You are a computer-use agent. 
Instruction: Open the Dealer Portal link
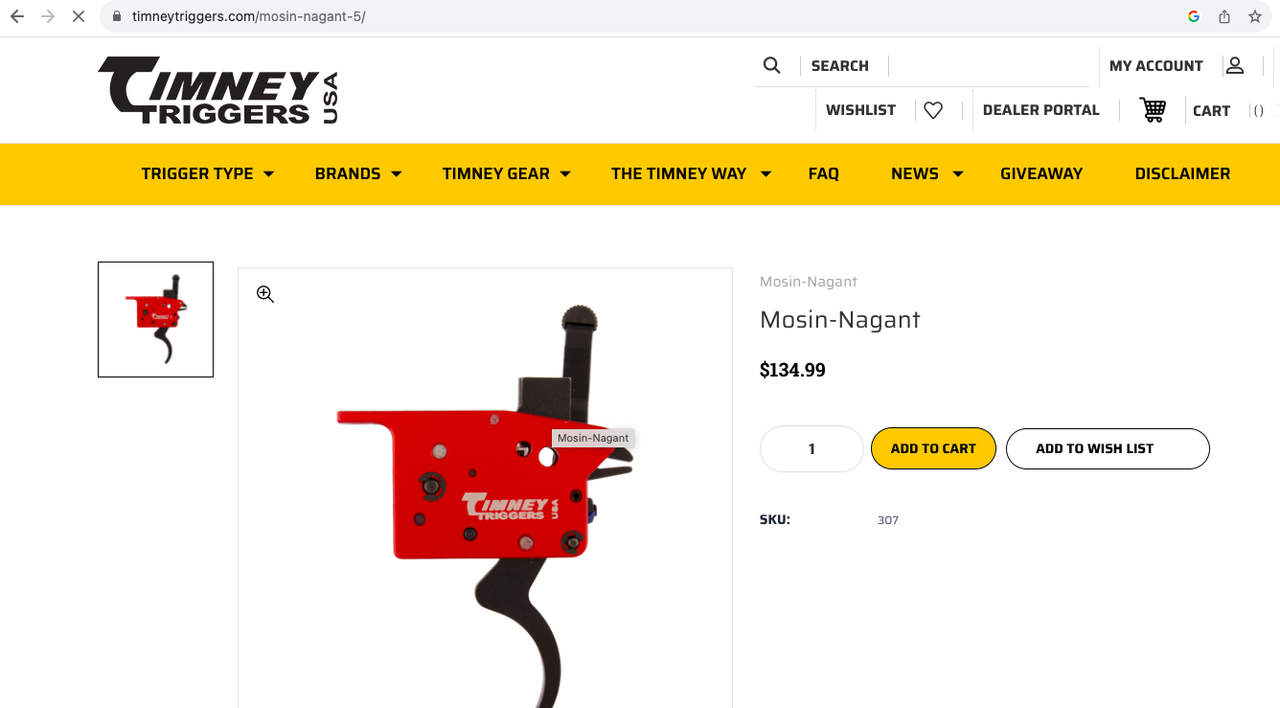(1041, 110)
